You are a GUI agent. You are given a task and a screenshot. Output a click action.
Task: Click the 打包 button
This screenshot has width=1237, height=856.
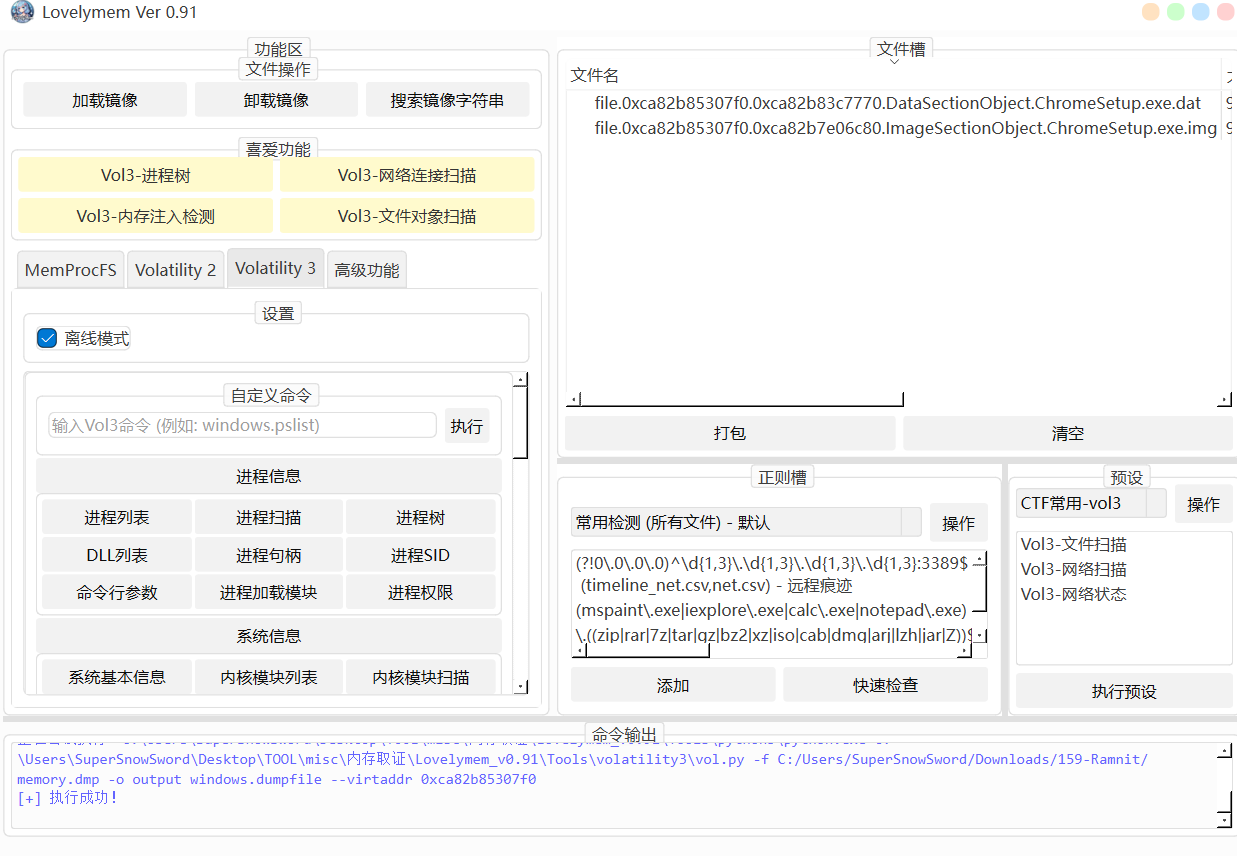click(730, 433)
